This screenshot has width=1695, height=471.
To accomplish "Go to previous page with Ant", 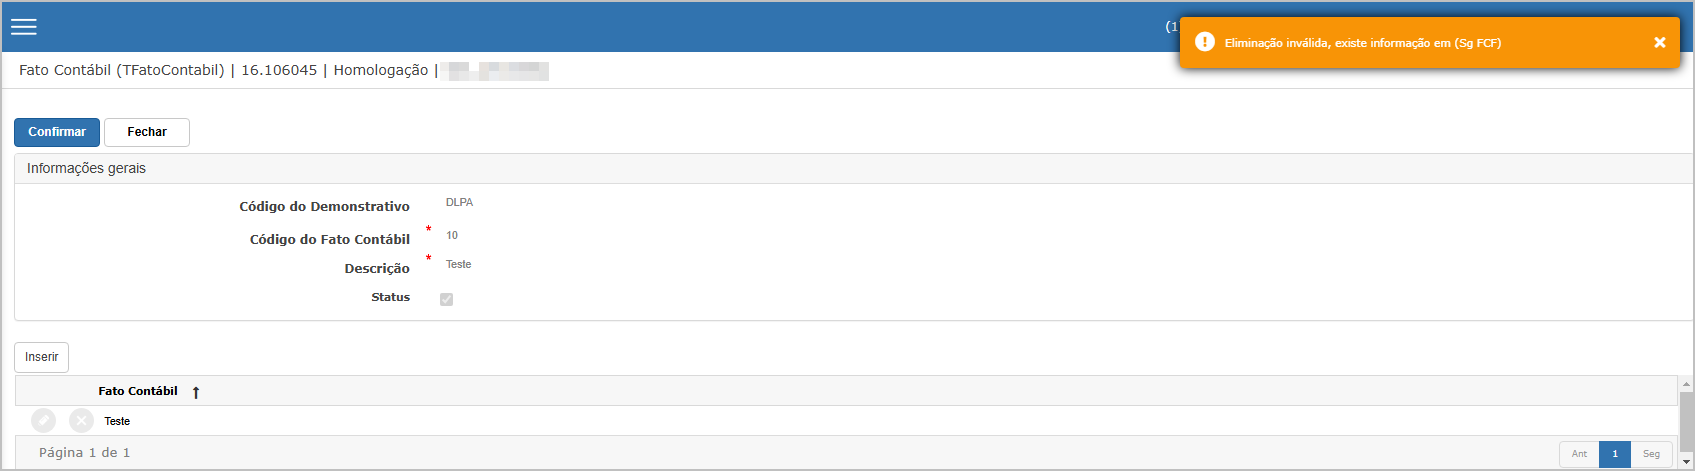I will tap(1579, 454).
